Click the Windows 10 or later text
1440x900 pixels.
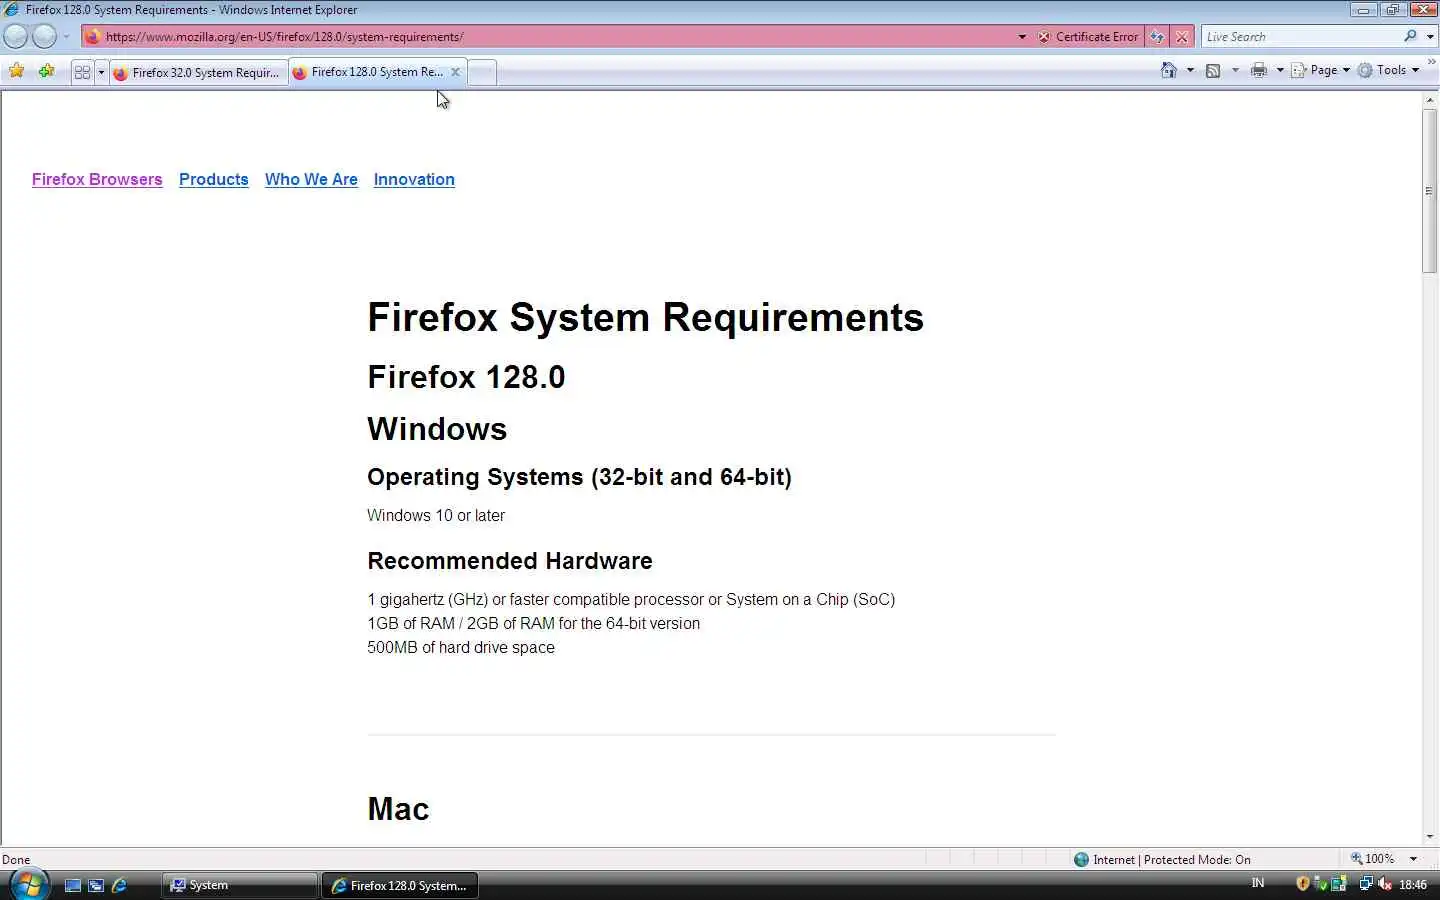[x=436, y=516]
